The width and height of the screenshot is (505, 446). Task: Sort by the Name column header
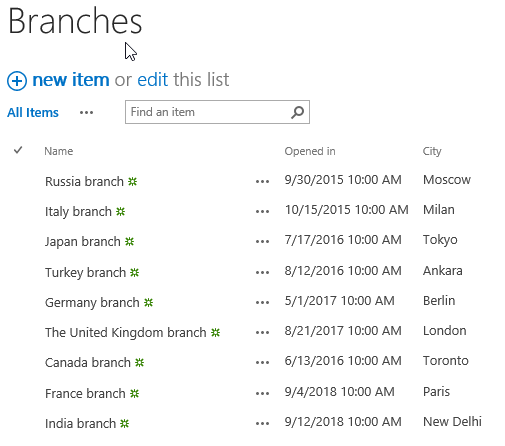click(x=59, y=151)
